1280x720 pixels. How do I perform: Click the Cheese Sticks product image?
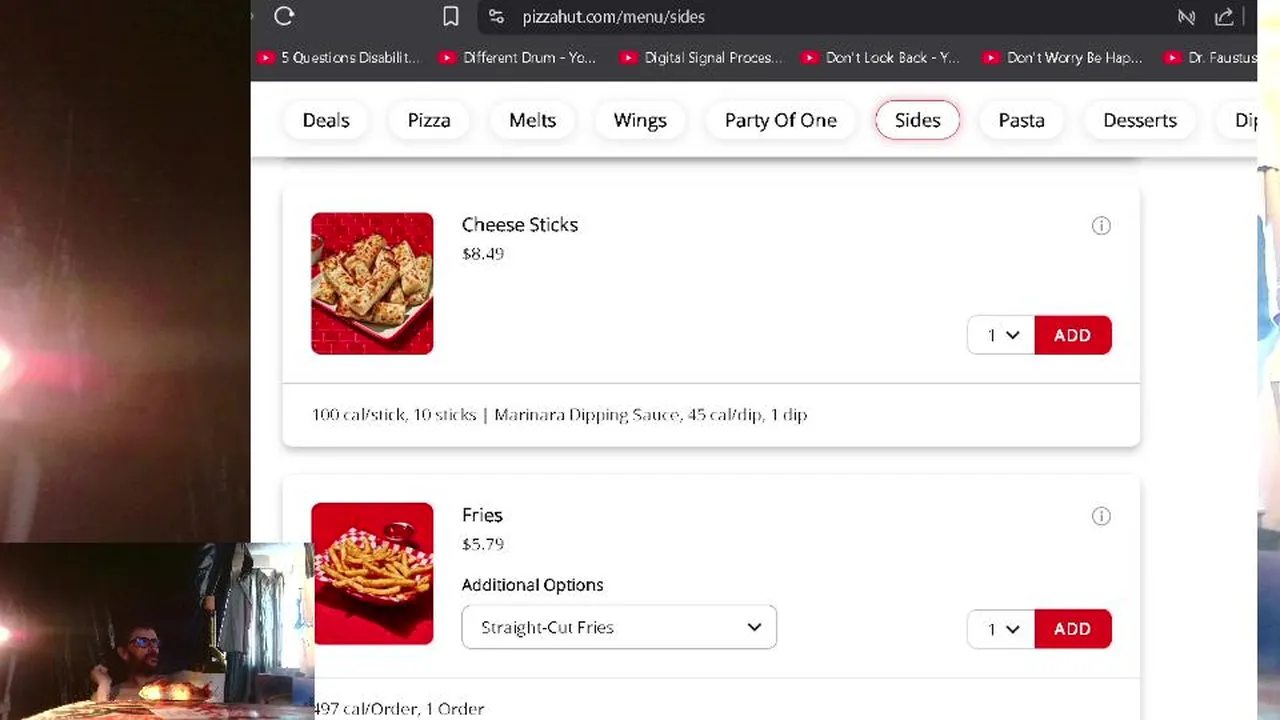(x=372, y=283)
